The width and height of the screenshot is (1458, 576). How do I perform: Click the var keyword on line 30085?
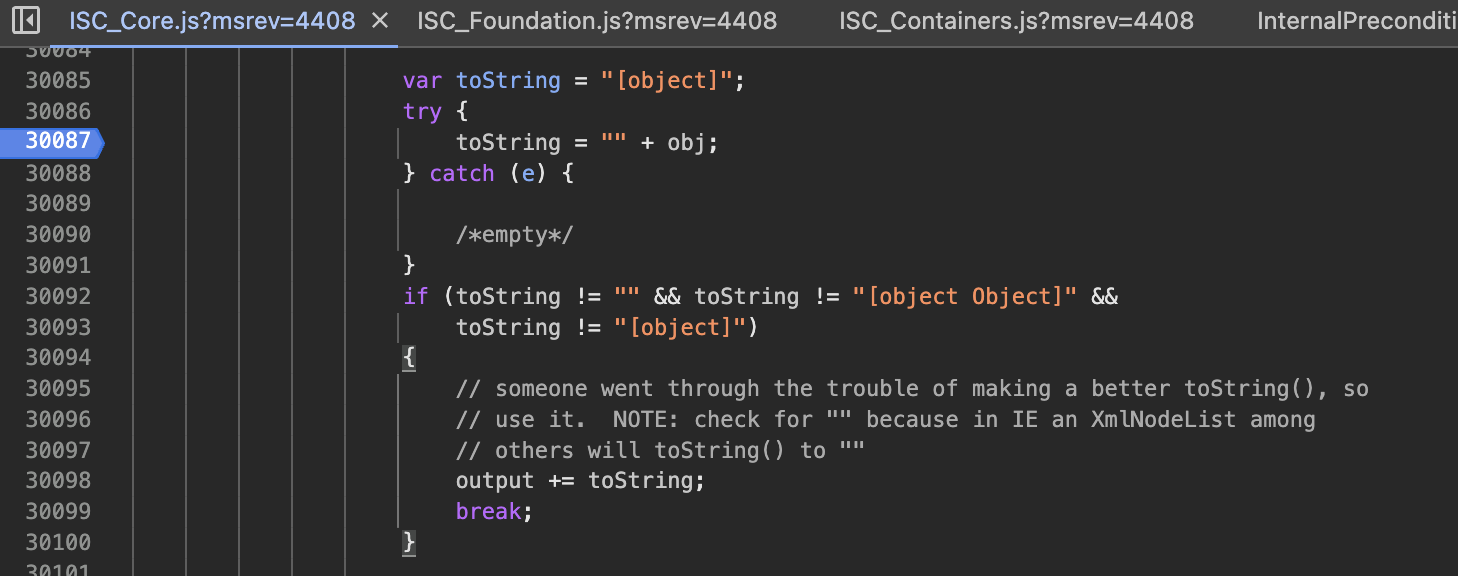422,80
